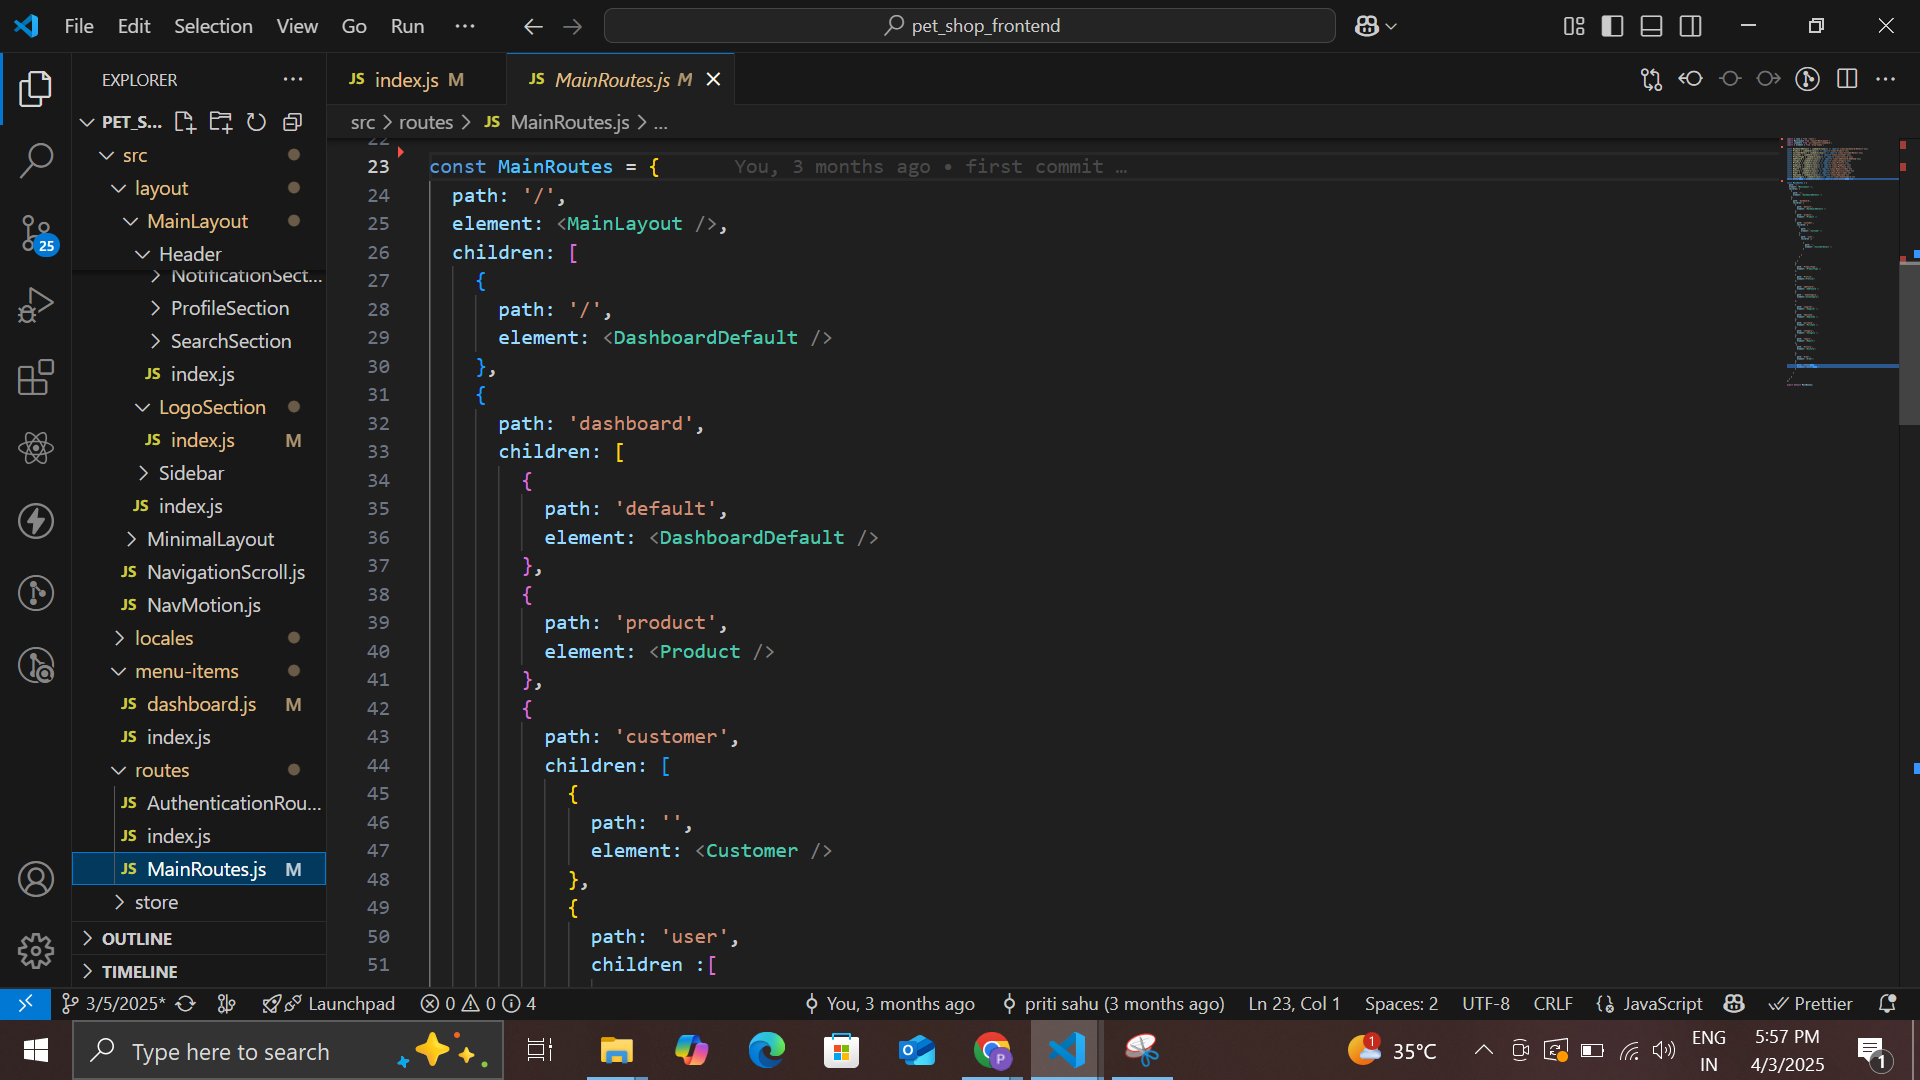Expand the store folder
1920x1080 pixels.
click(x=156, y=902)
